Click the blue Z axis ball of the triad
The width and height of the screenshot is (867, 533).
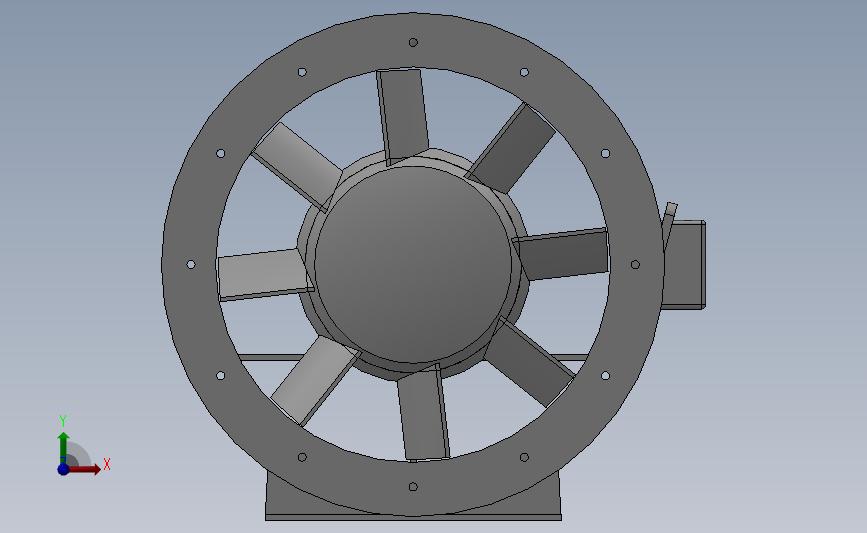click(63, 469)
